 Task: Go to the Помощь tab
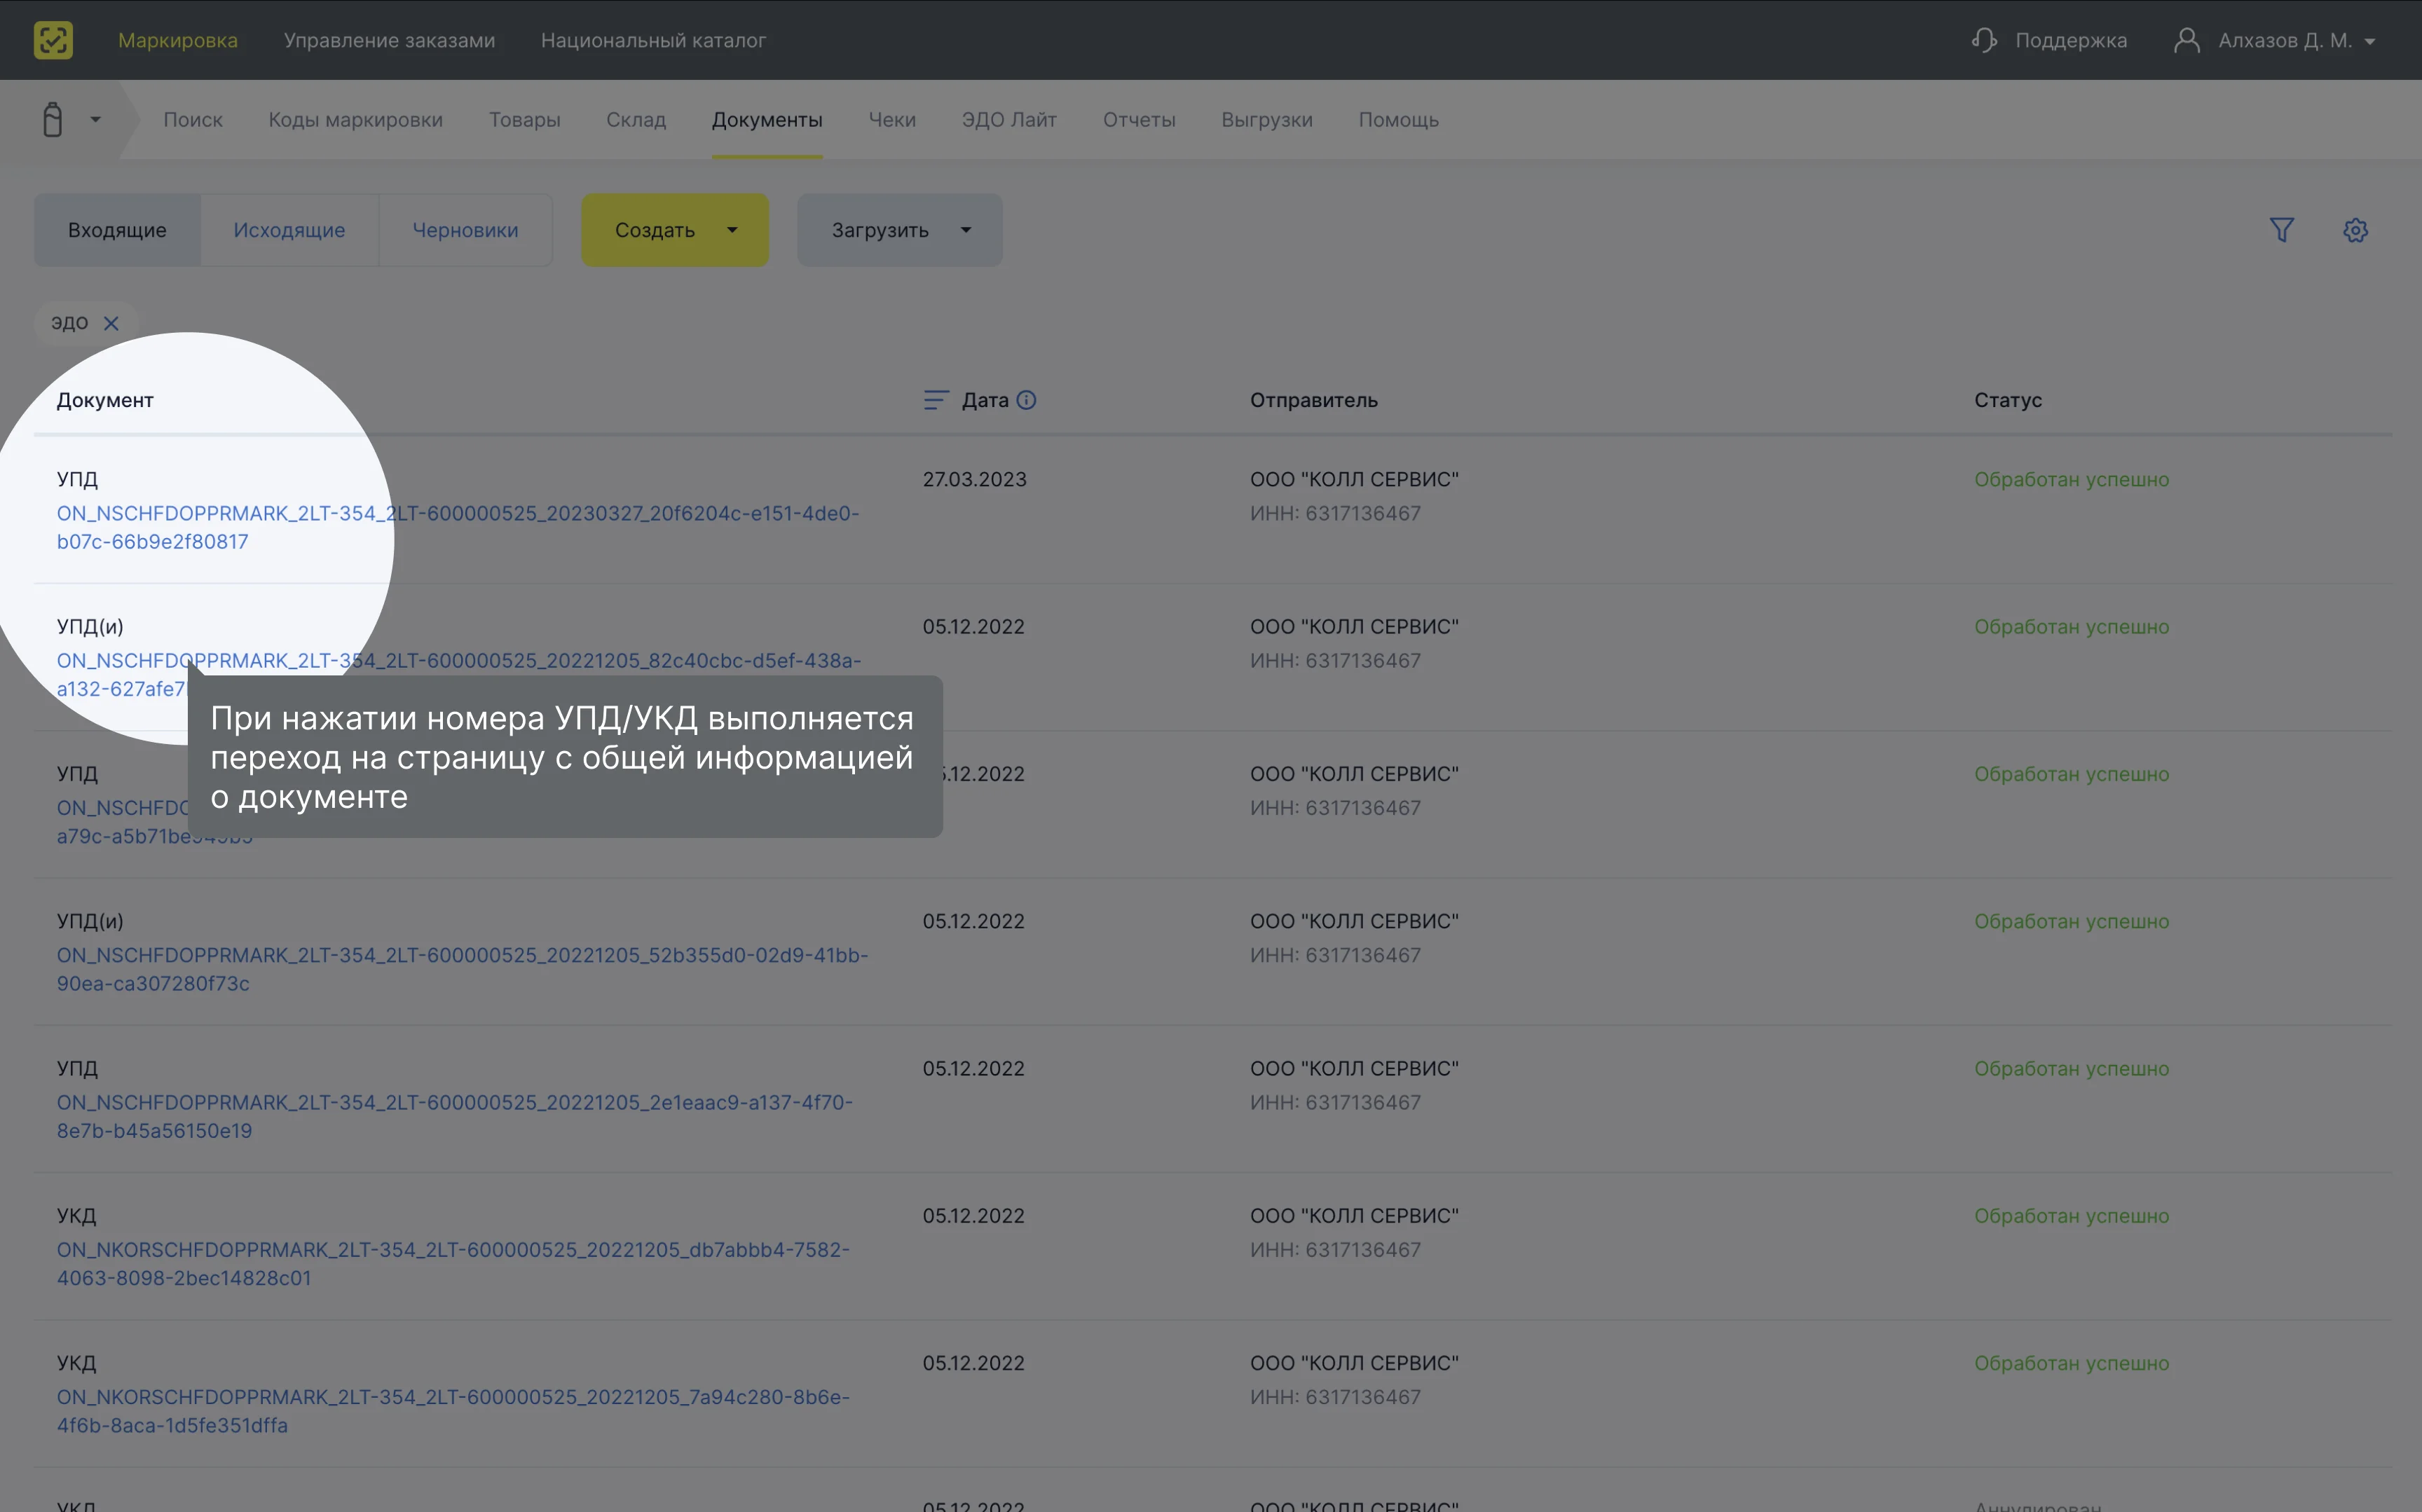[x=1398, y=119]
